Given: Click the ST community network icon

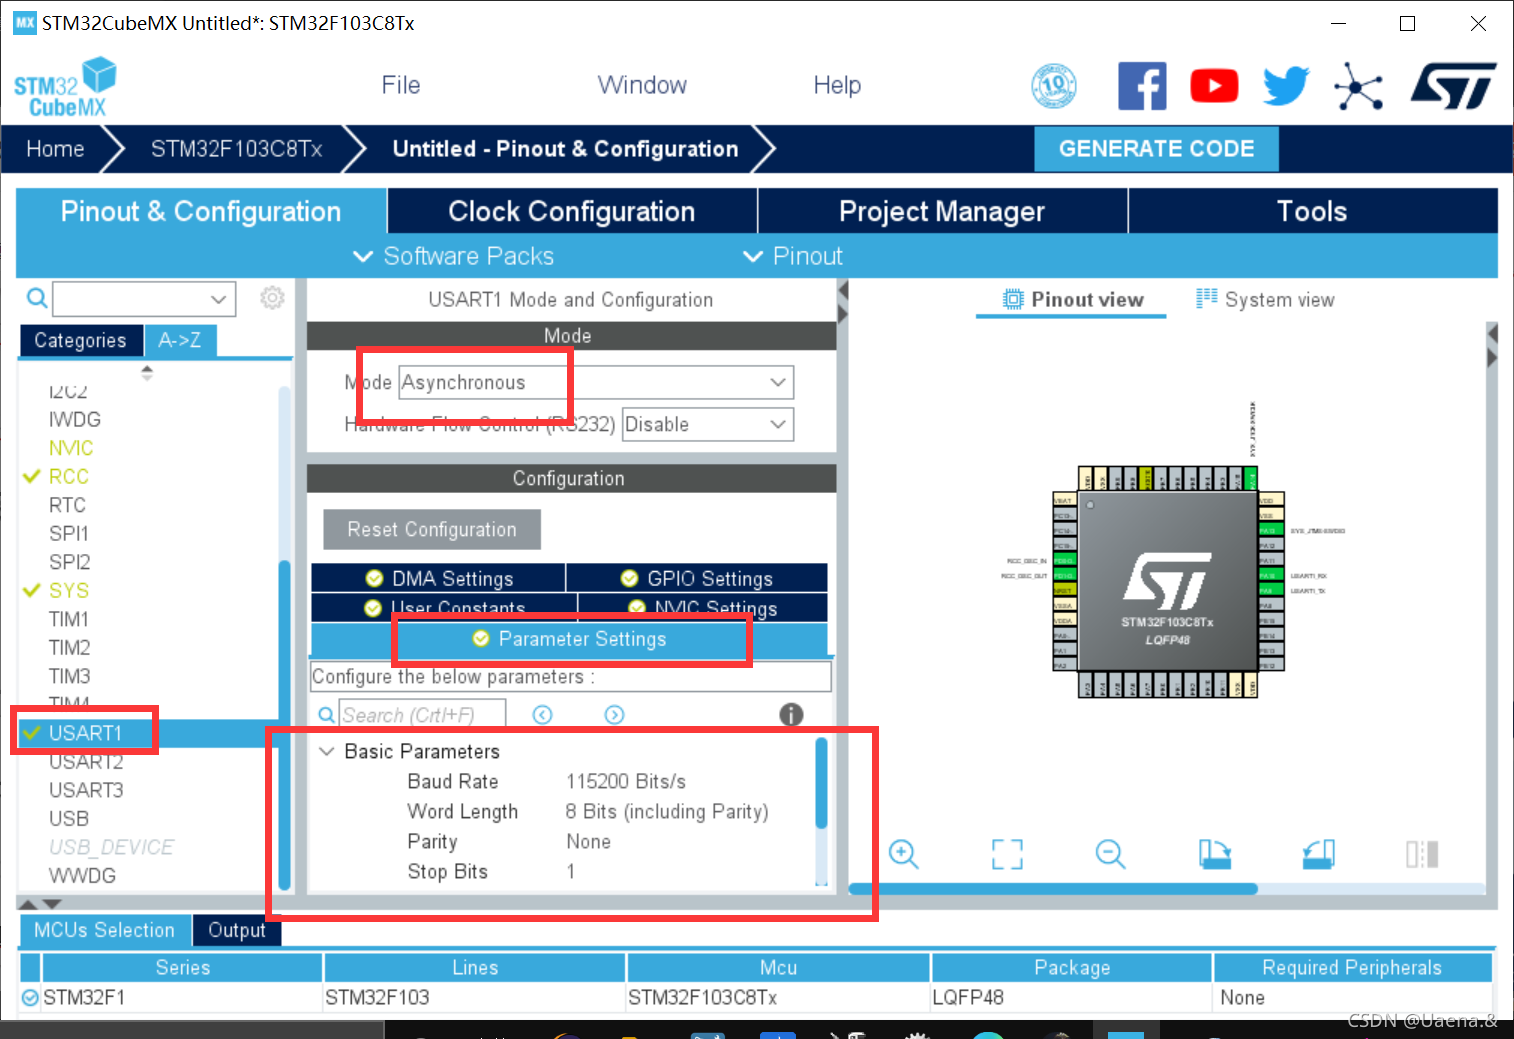Looking at the screenshot, I should (1358, 87).
